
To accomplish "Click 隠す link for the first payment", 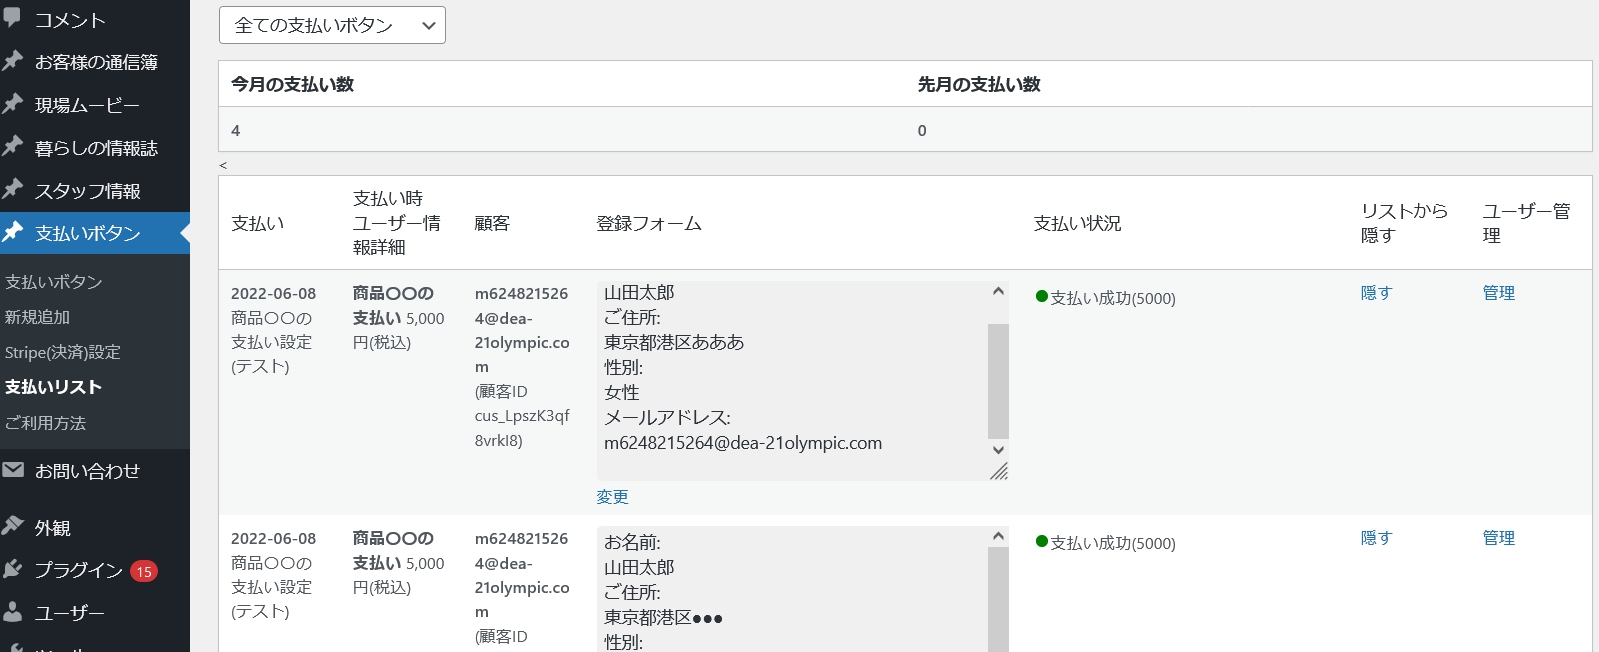I will coord(1376,293).
